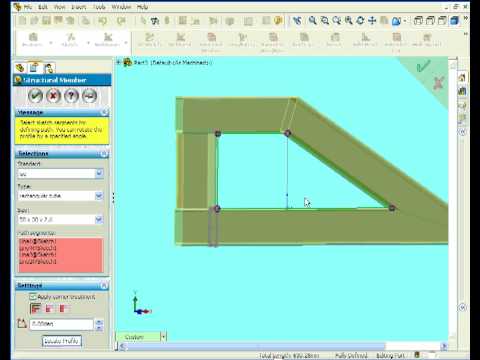Expand Part1 flyout feature tree
480x360 pixels.
(x=118, y=62)
